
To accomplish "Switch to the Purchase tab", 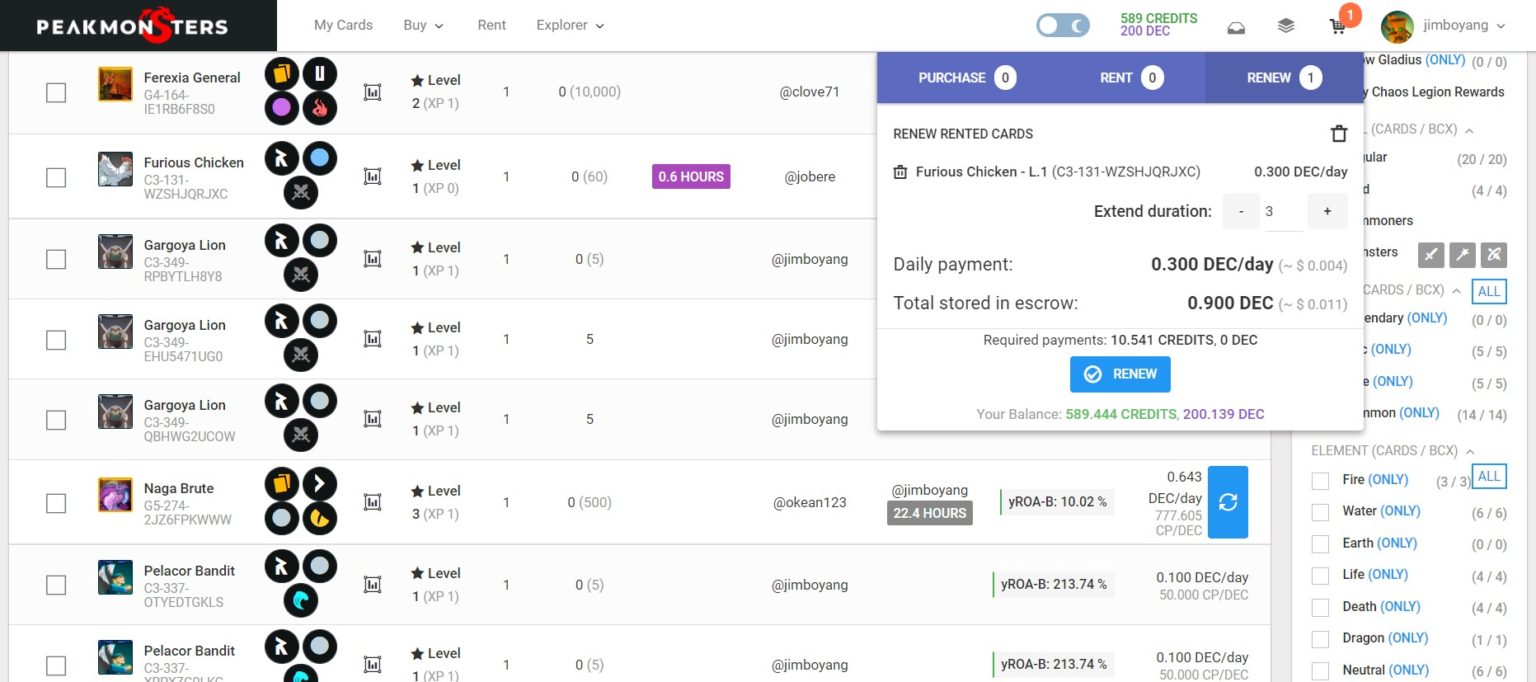I will pos(966,78).
